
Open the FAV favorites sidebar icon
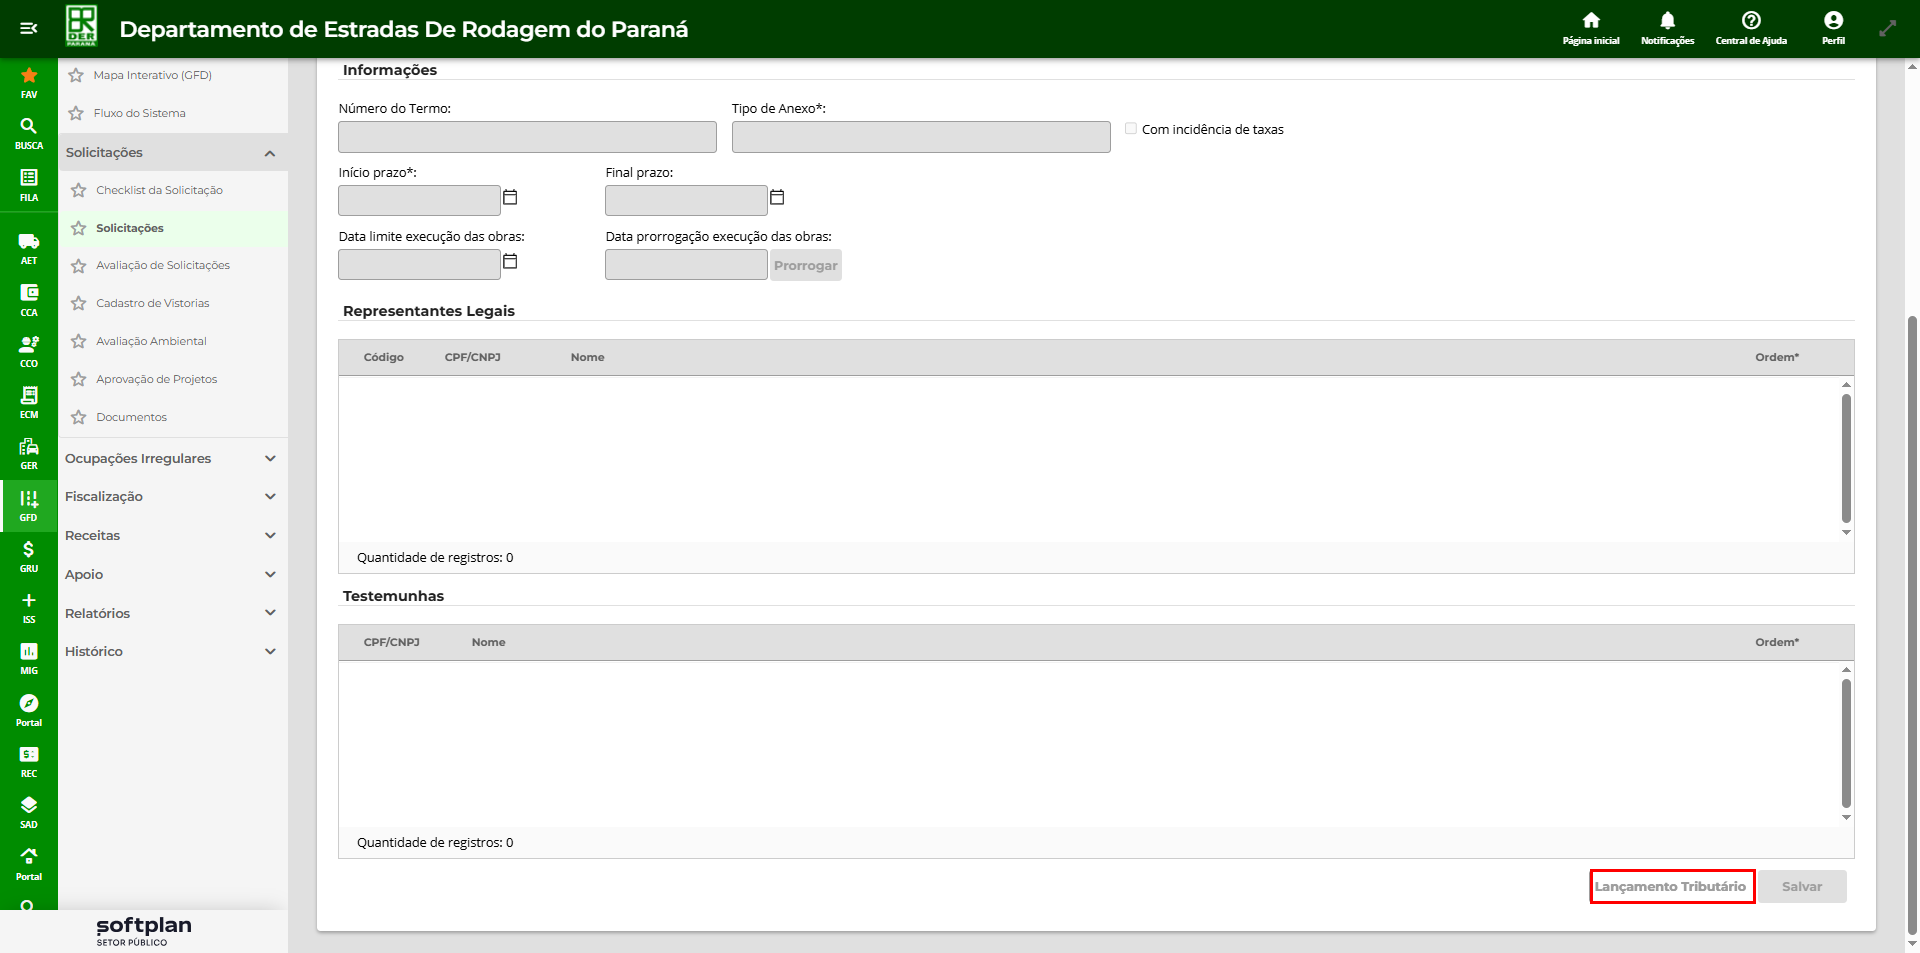[29, 82]
